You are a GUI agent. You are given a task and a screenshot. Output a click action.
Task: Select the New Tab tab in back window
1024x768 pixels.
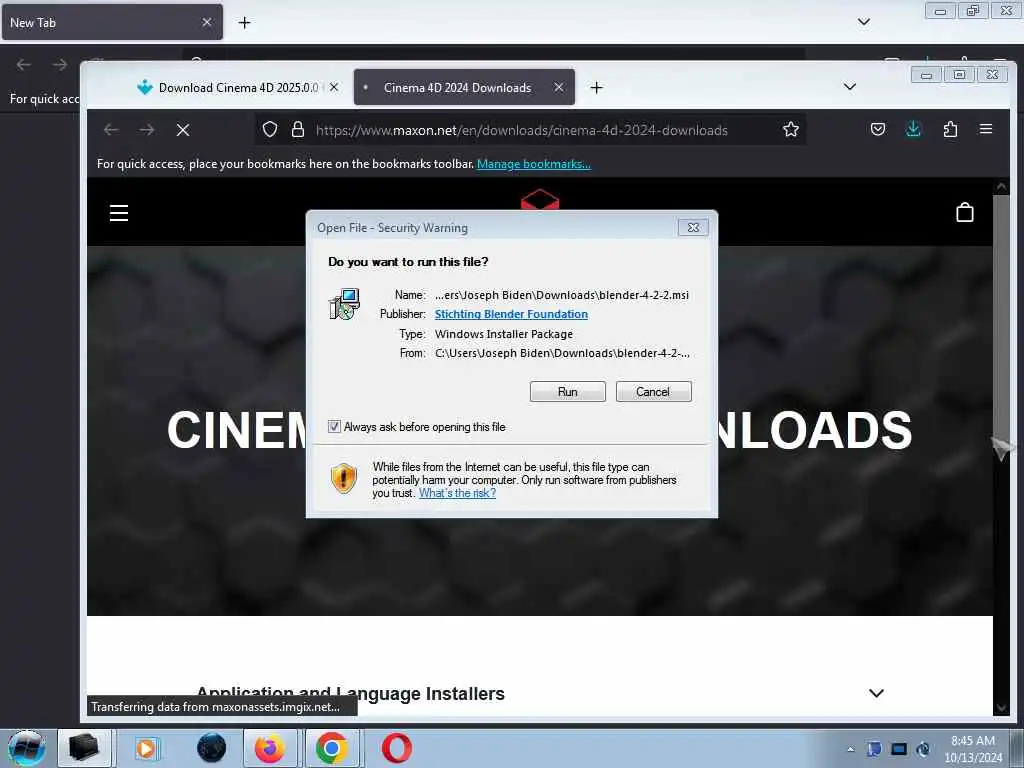[x=112, y=22]
